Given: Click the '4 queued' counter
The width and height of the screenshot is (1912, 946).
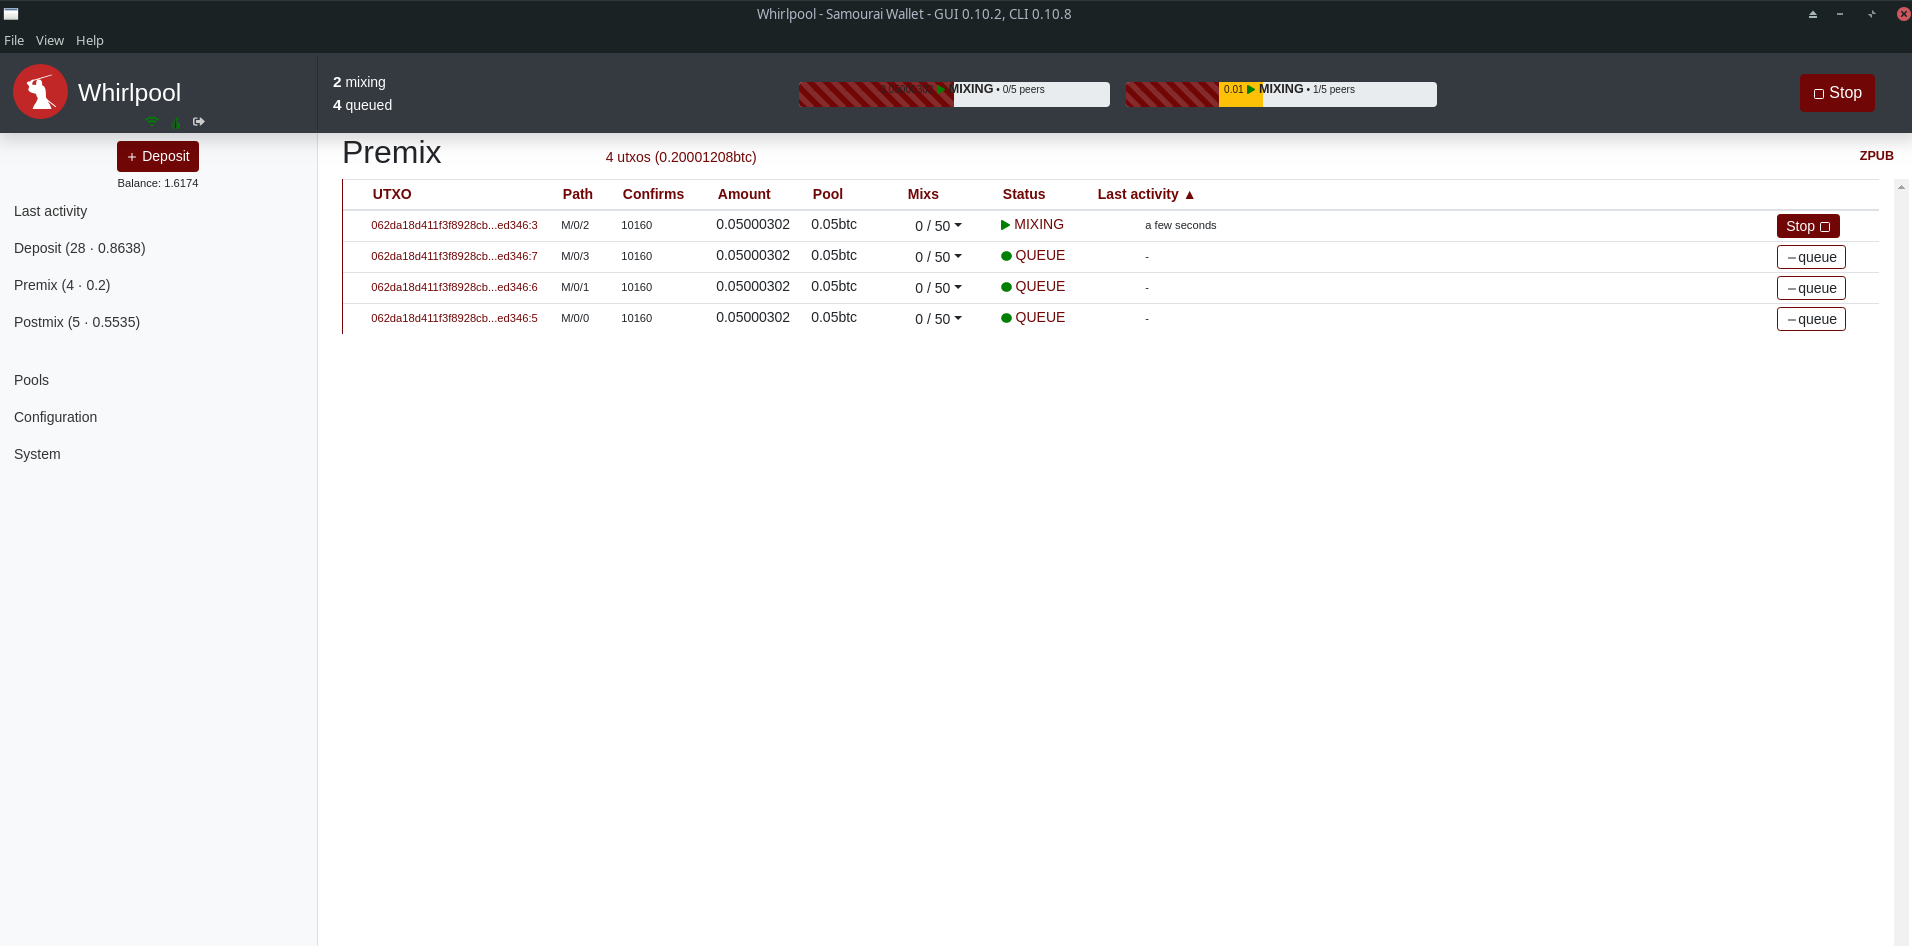Looking at the screenshot, I should [362, 105].
